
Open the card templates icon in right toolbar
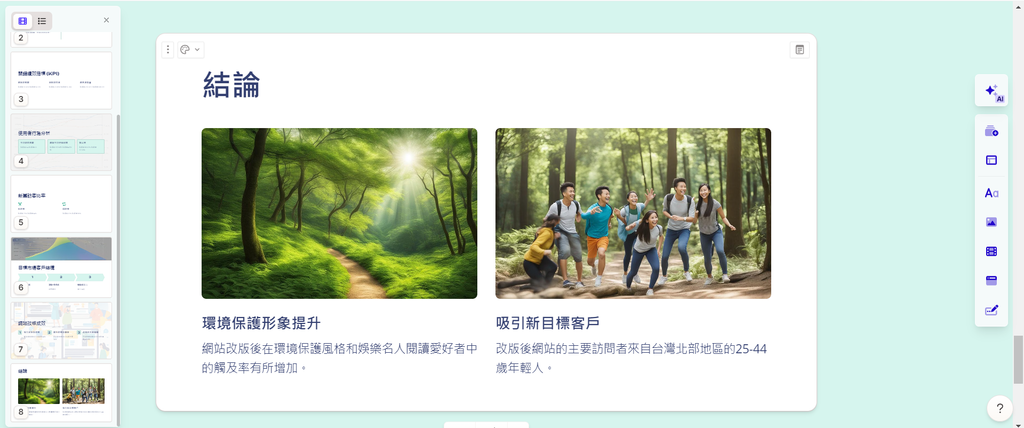click(x=991, y=131)
